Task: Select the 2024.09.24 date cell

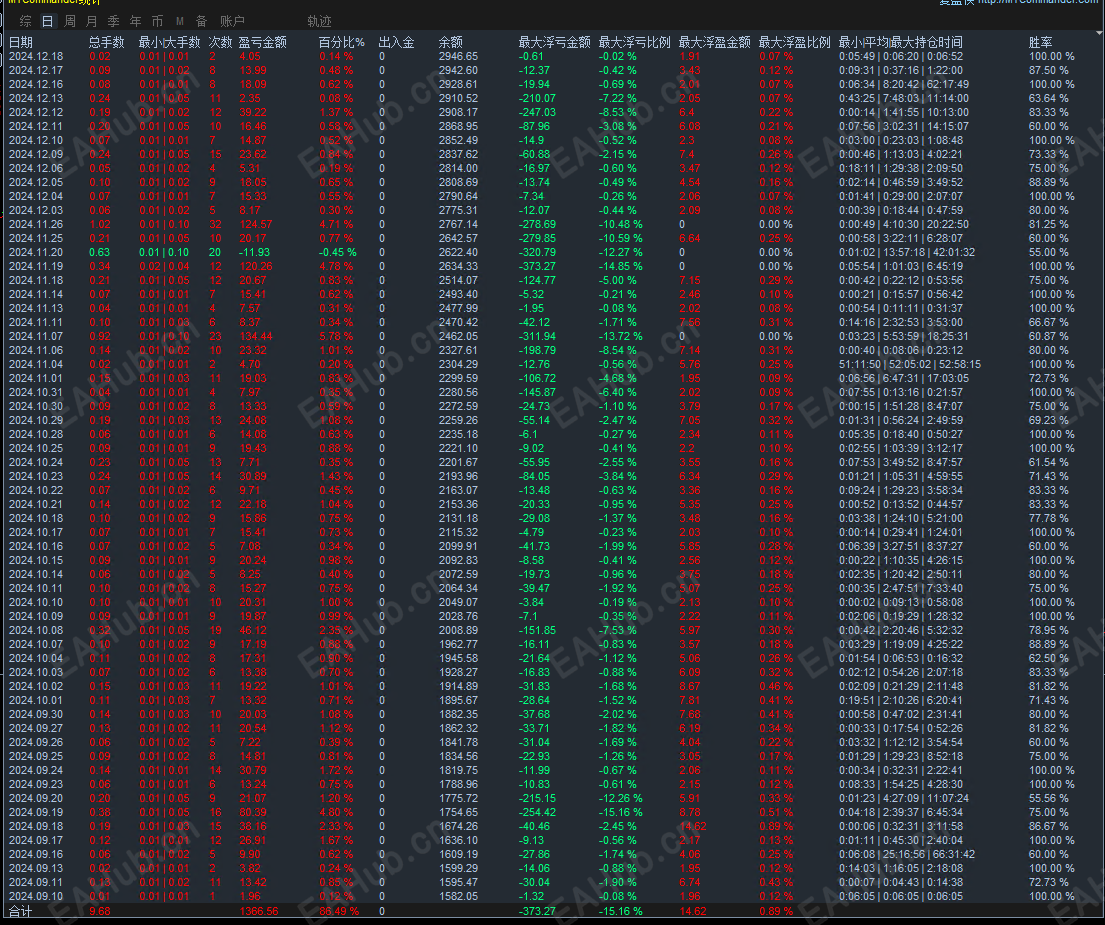Action: pos(36,770)
